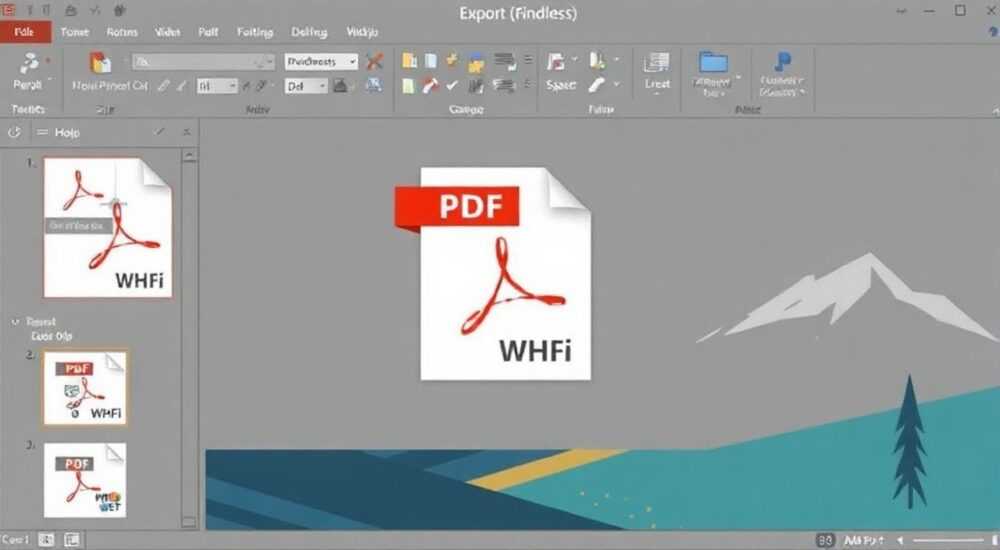Click the yellow sparkle icon in ribbon
This screenshot has height=550, width=1000.
pos(452,59)
